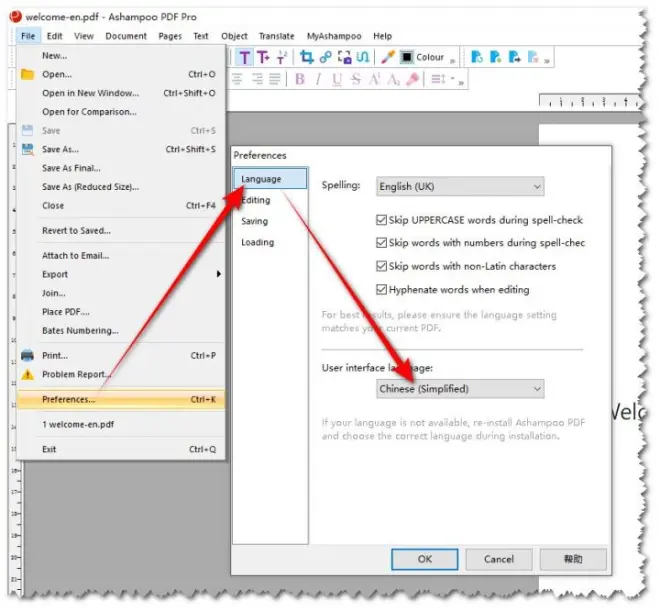
Task: Expand the formatting toolbar overflow chevron
Action: [x=461, y=83]
